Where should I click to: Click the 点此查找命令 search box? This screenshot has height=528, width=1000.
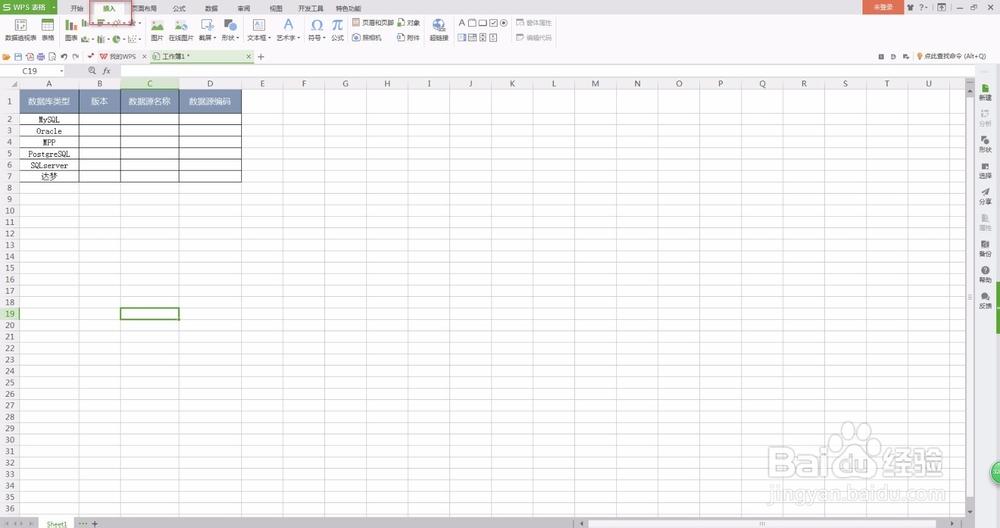click(x=954, y=56)
